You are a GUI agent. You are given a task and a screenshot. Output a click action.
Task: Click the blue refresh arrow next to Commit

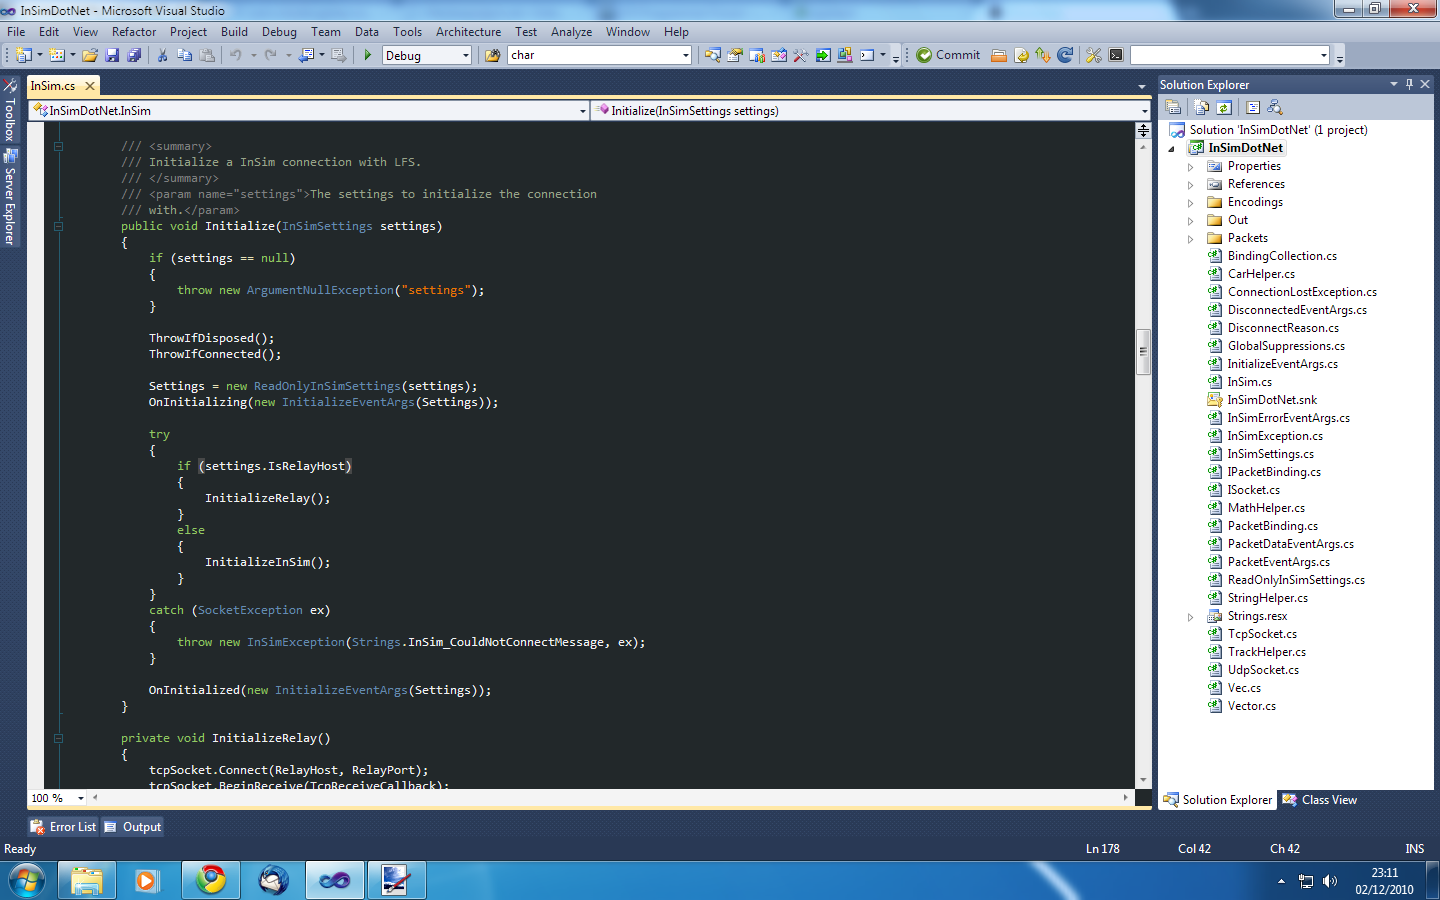(x=1065, y=55)
